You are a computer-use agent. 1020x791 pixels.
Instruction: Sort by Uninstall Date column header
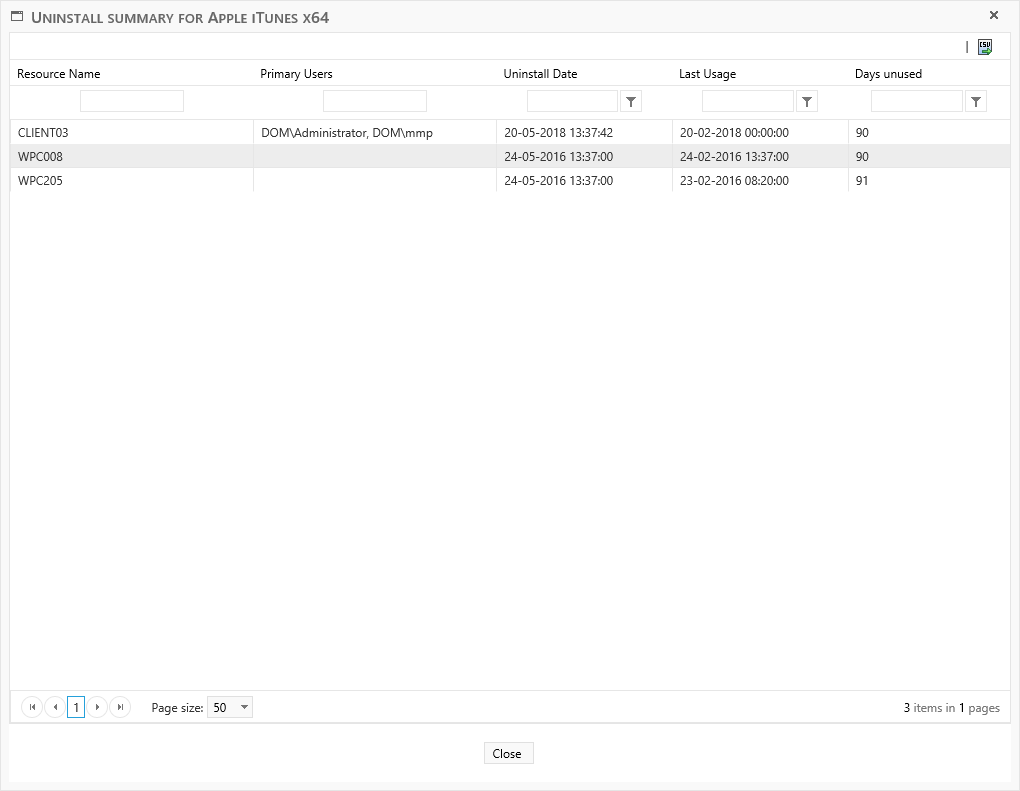540,74
